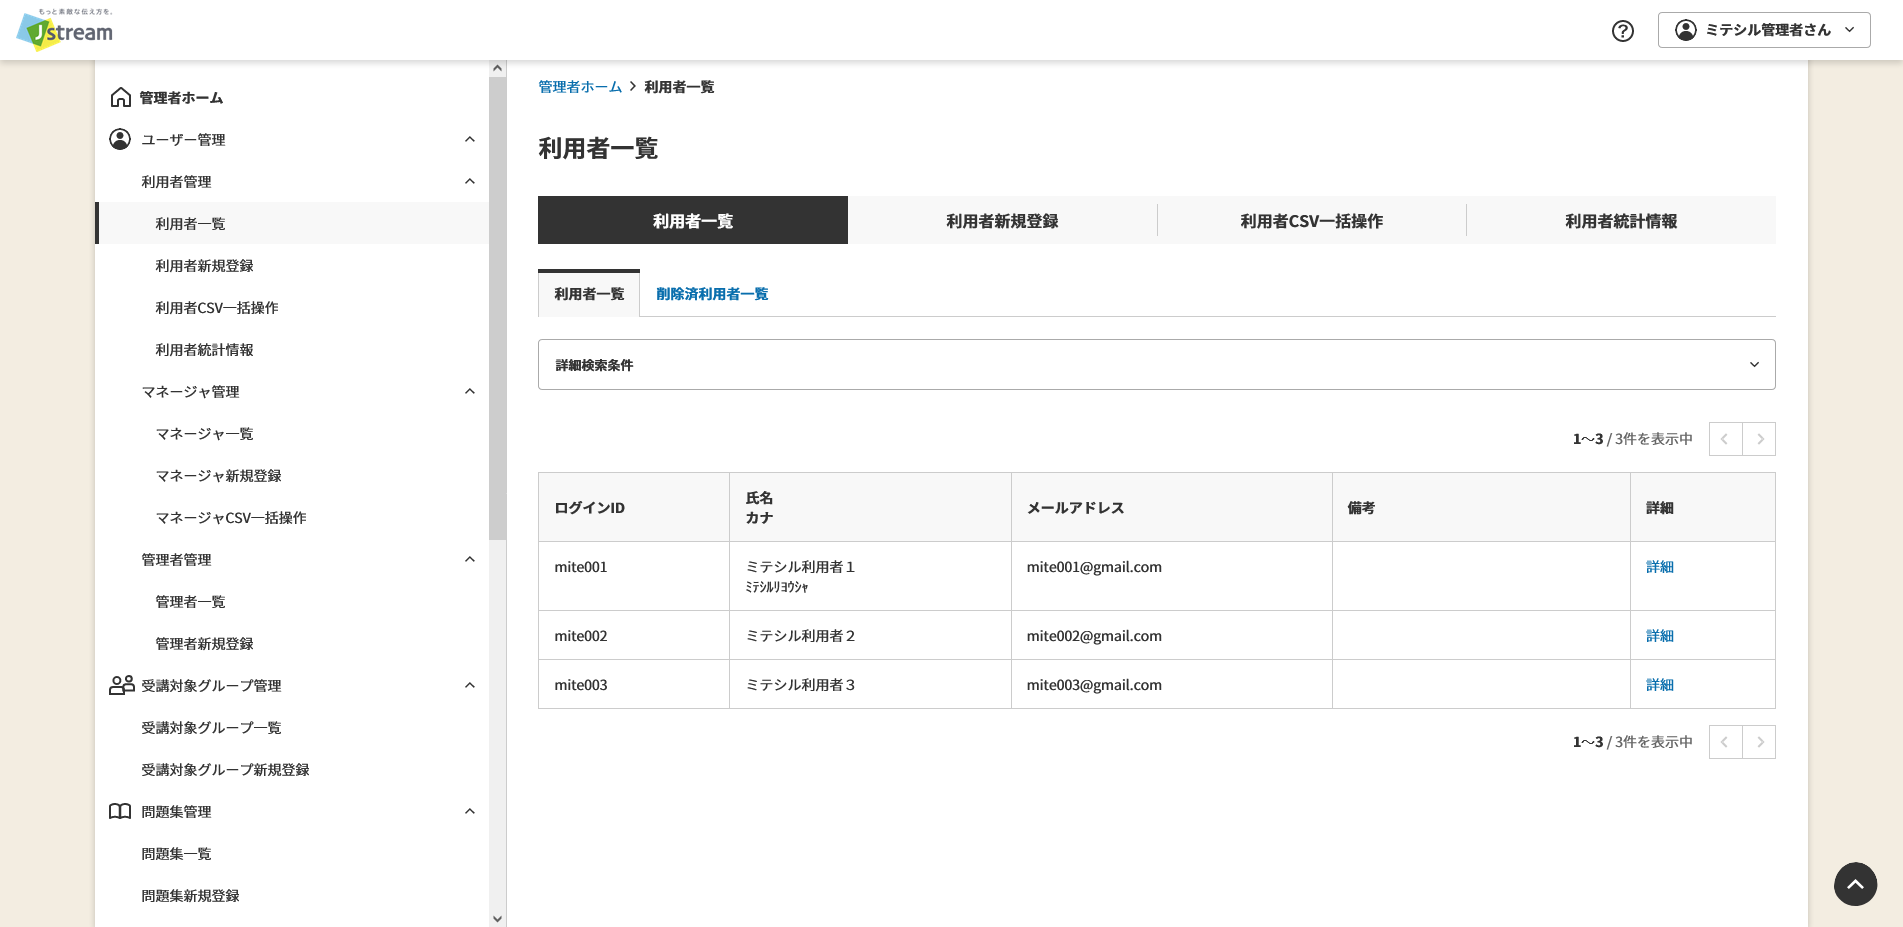Select the 利用者一覧 sub-tab

coord(589,293)
